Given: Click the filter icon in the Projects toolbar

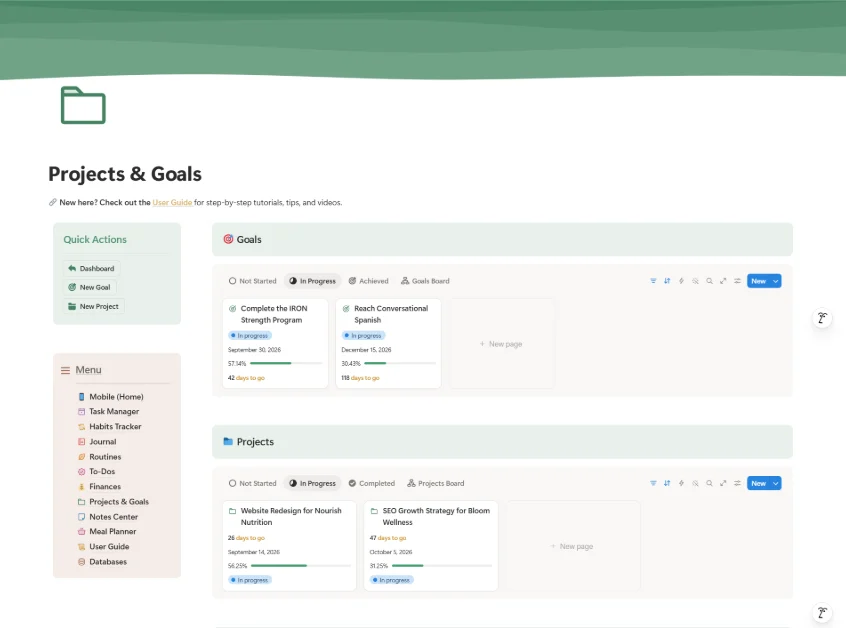Looking at the screenshot, I should pyautogui.click(x=653, y=483).
